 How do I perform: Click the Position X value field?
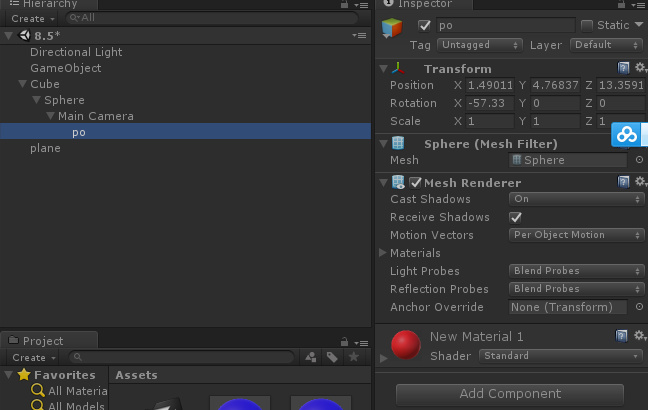[490, 85]
